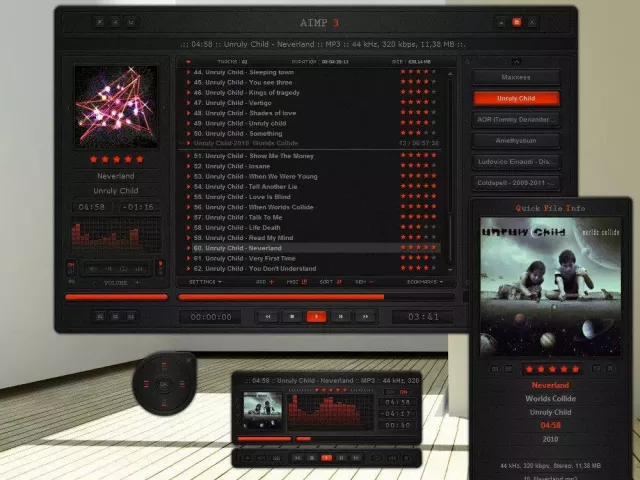Toggle the orange button in title bar

click(517, 21)
